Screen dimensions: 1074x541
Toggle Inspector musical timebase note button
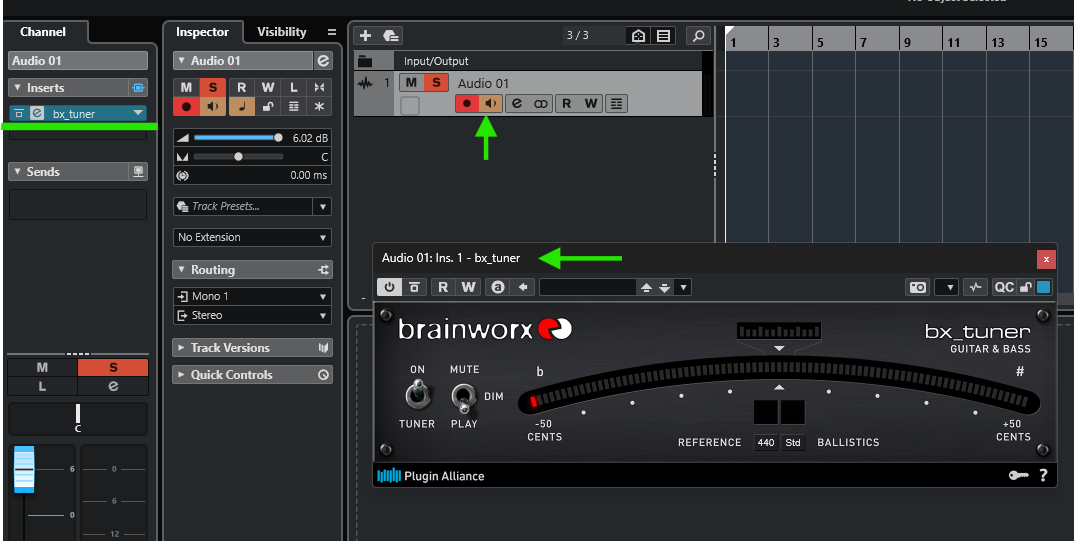tap(242, 106)
